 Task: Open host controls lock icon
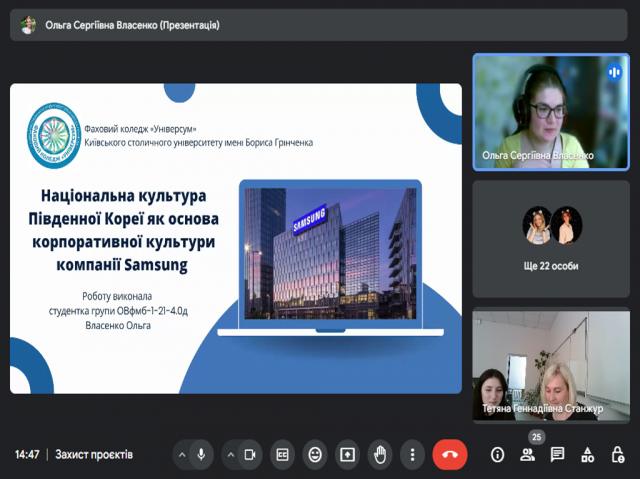[x=618, y=455]
